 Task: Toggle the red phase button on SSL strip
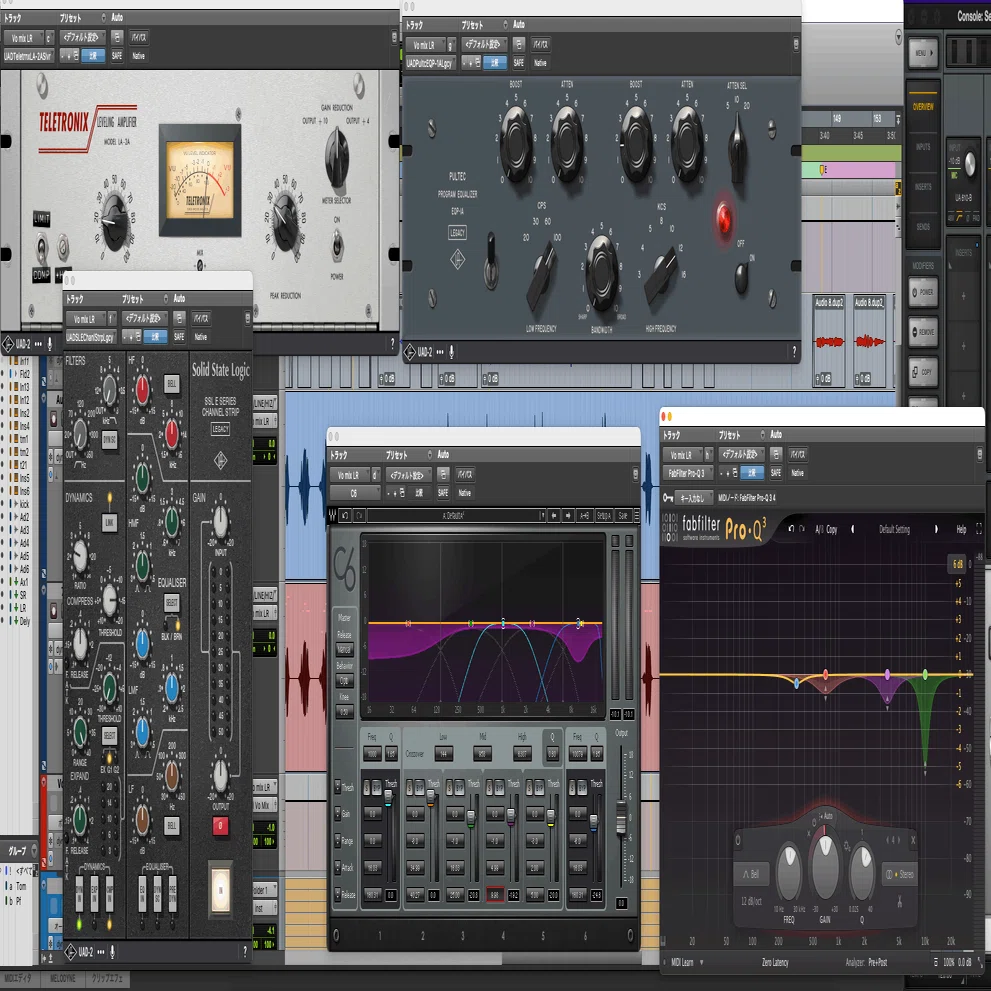pos(220,825)
